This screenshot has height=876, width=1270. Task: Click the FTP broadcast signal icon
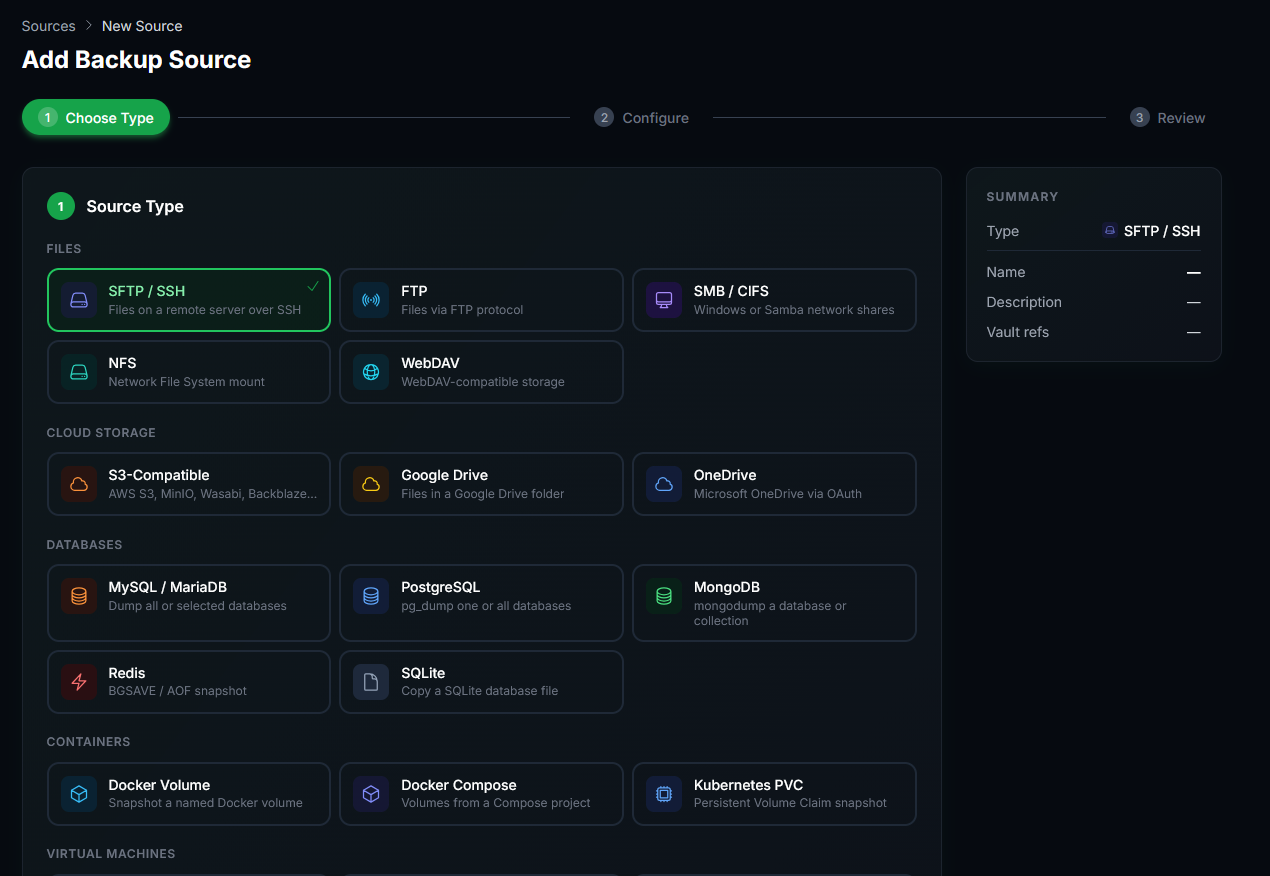[371, 300]
